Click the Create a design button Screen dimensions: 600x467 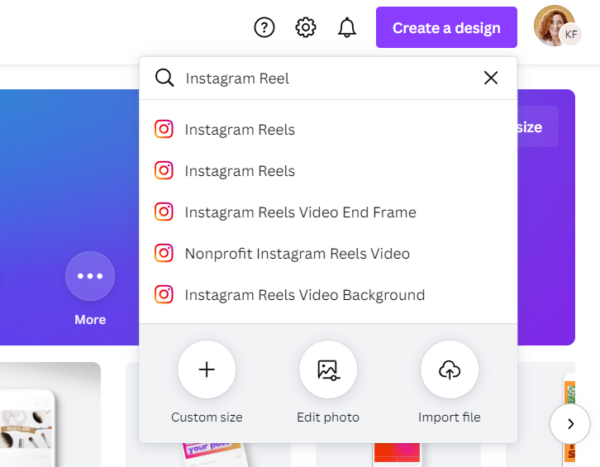click(x=446, y=28)
